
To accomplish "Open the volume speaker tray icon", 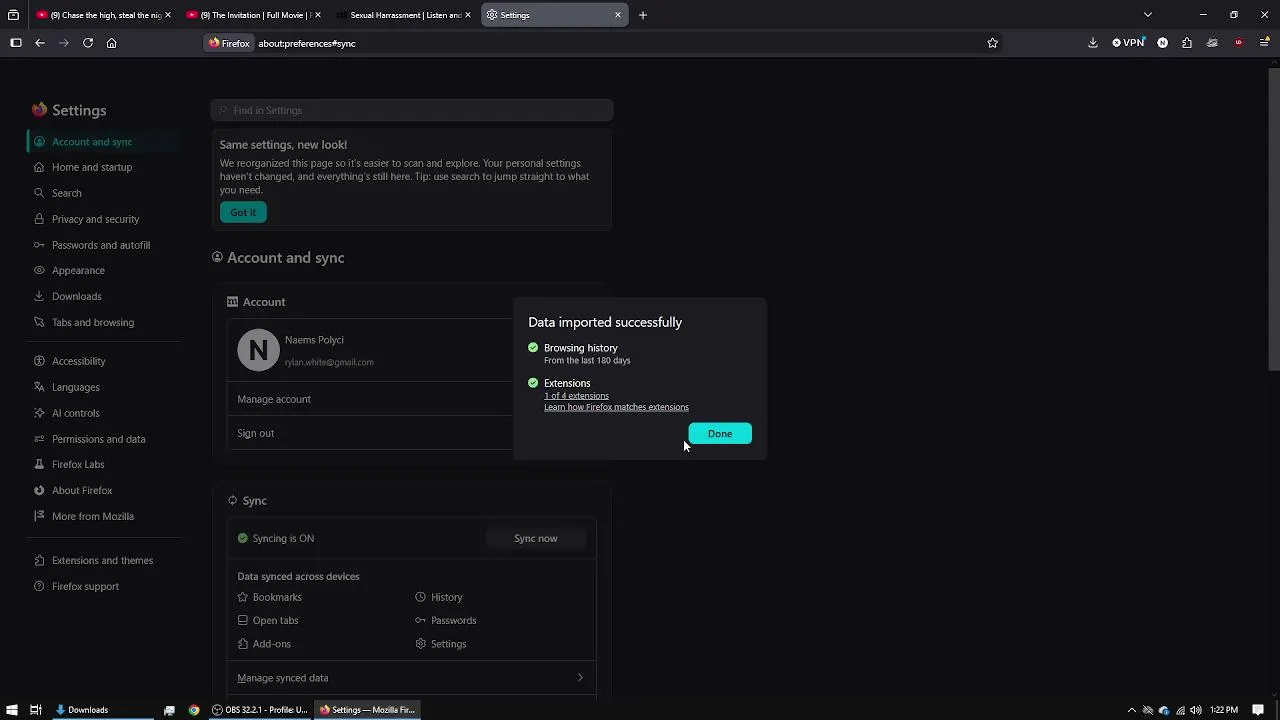I will [1195, 710].
